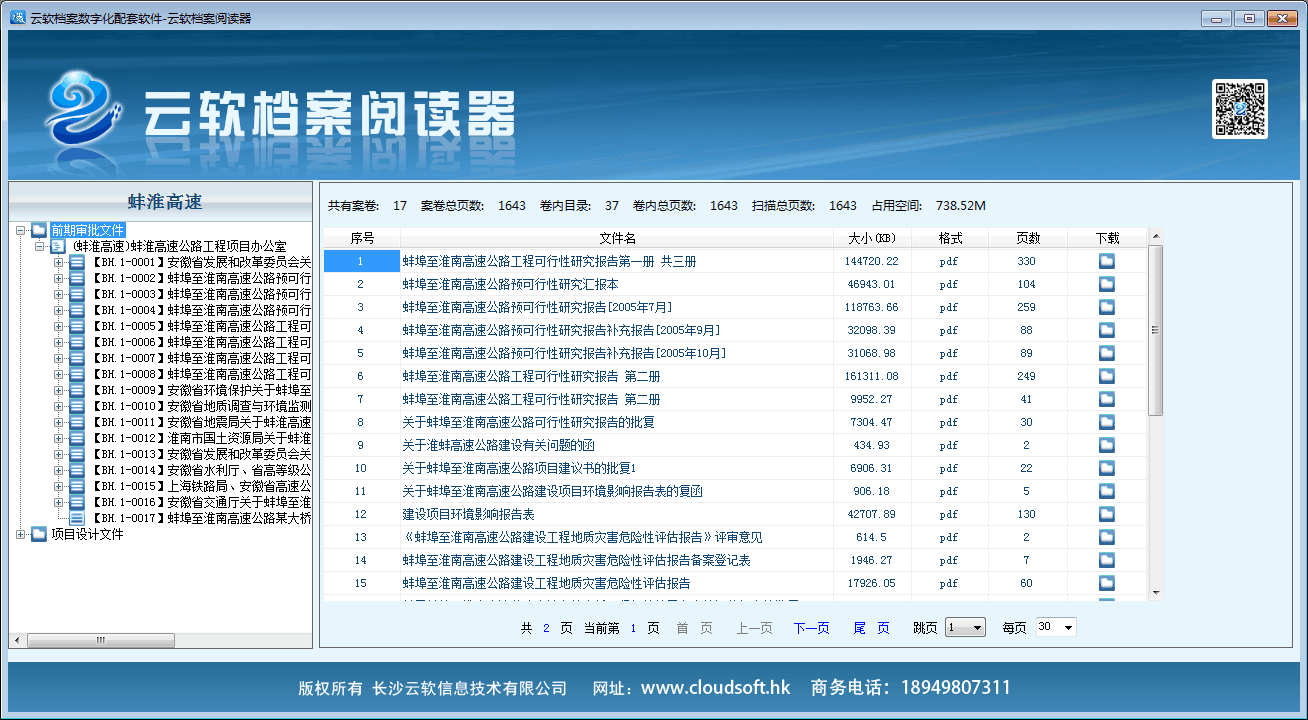Image resolution: width=1308 pixels, height=720 pixels.
Task: Click scroll-down arrow of file list
Action: tap(1155, 593)
